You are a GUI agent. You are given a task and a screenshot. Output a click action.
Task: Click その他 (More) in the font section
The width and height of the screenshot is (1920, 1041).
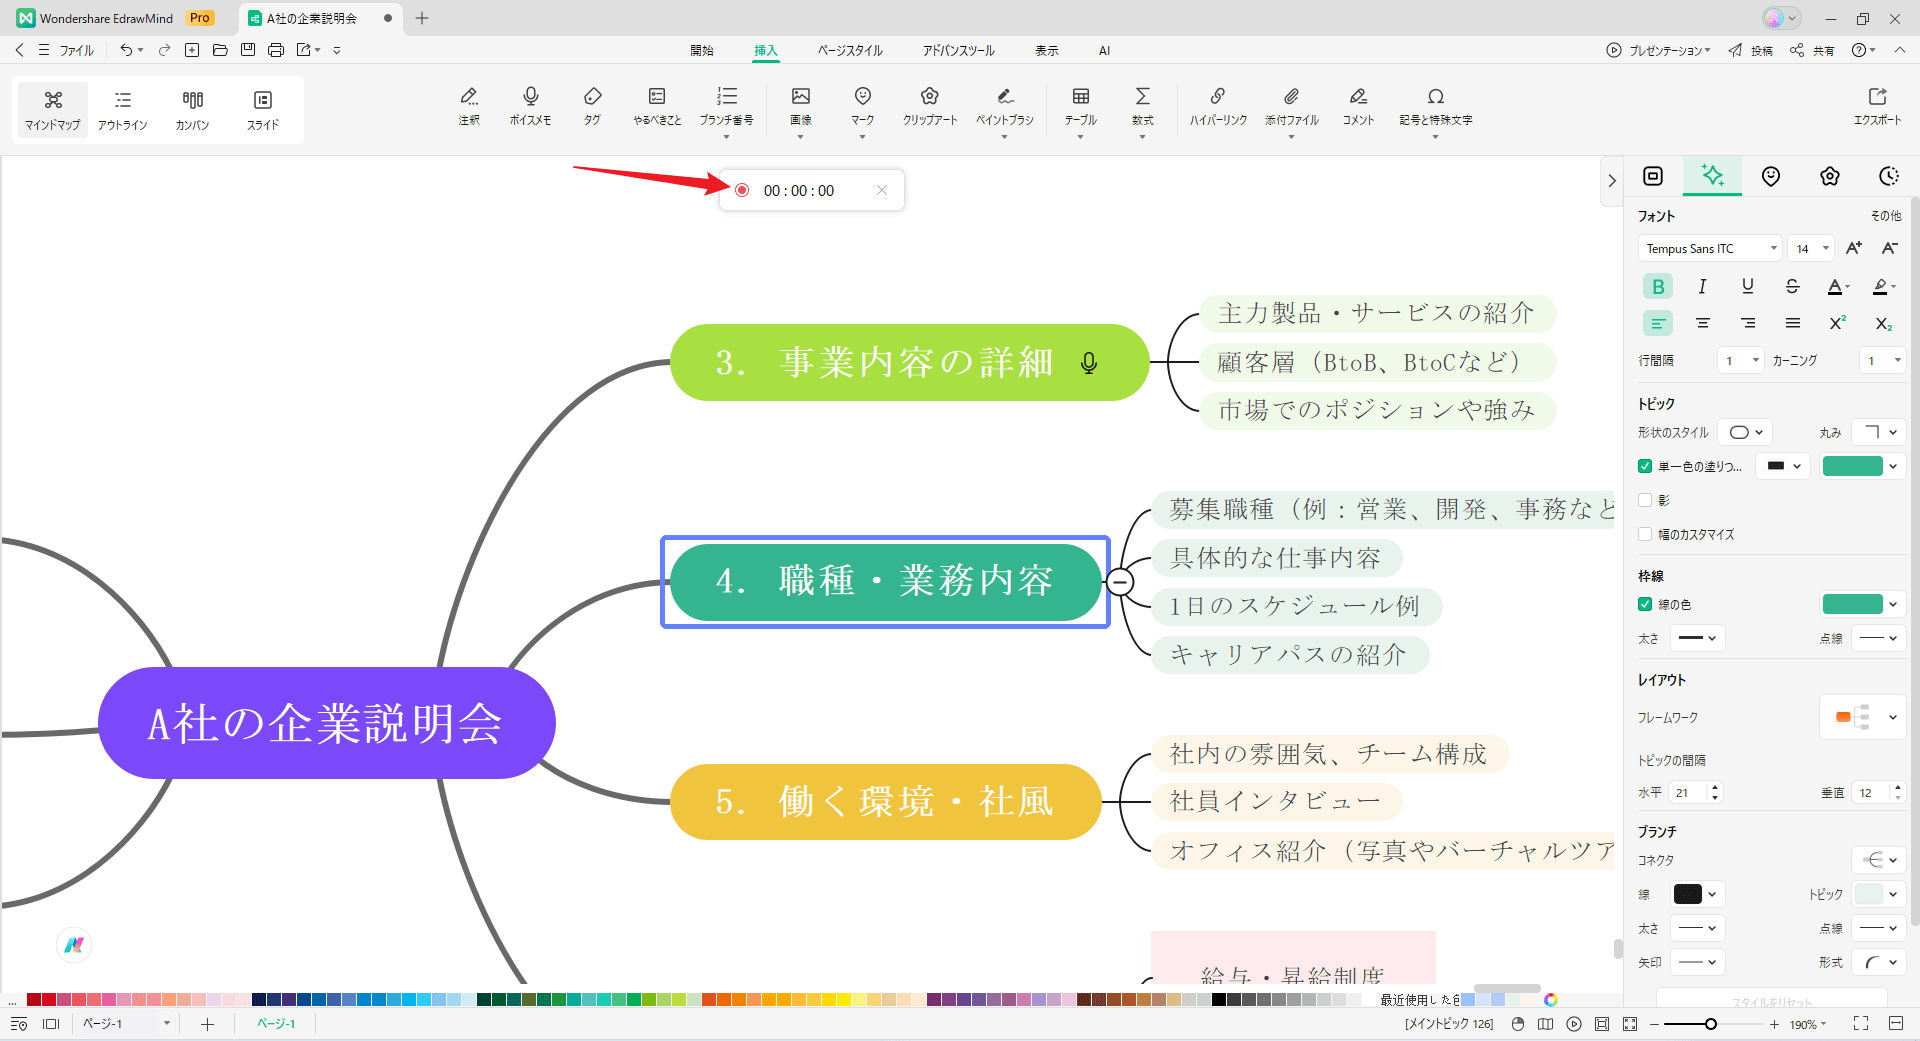(1886, 216)
